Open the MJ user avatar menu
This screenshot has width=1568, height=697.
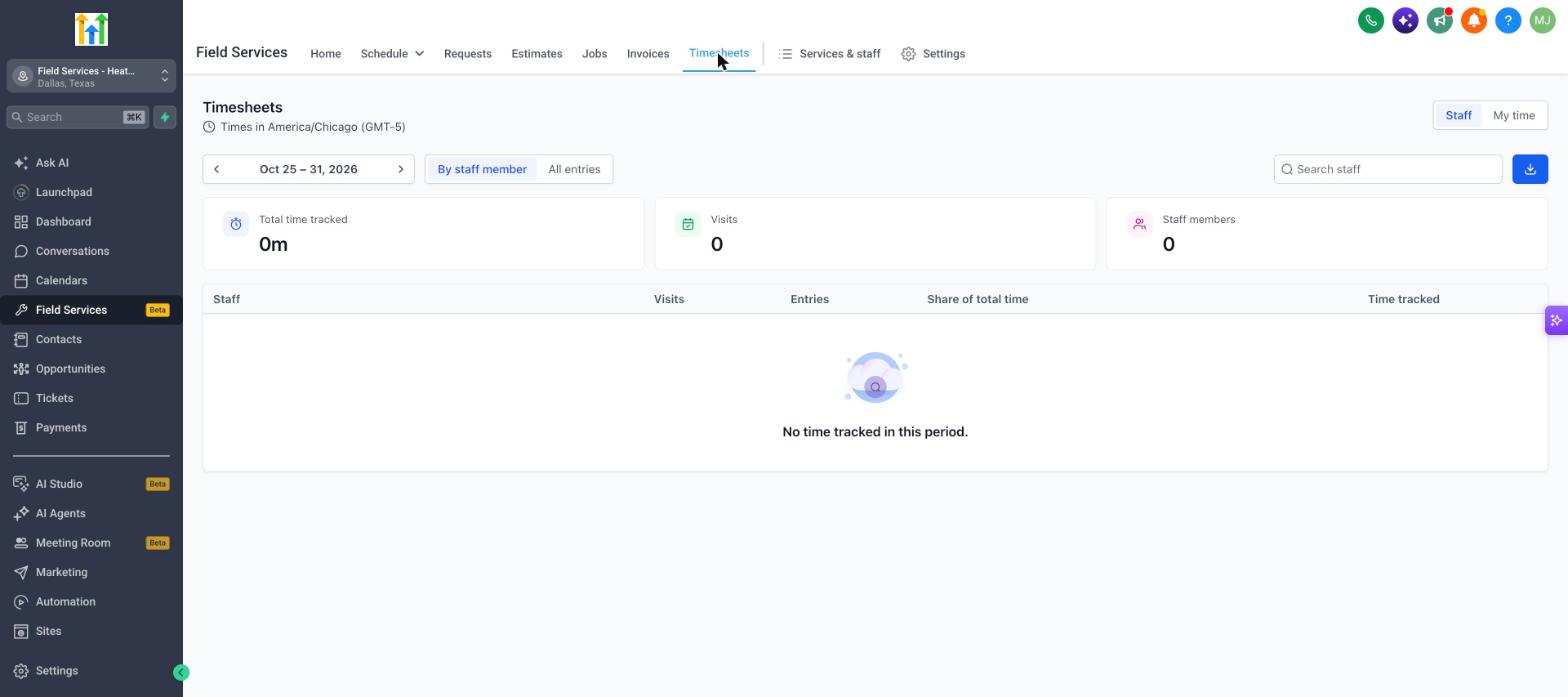1542,20
